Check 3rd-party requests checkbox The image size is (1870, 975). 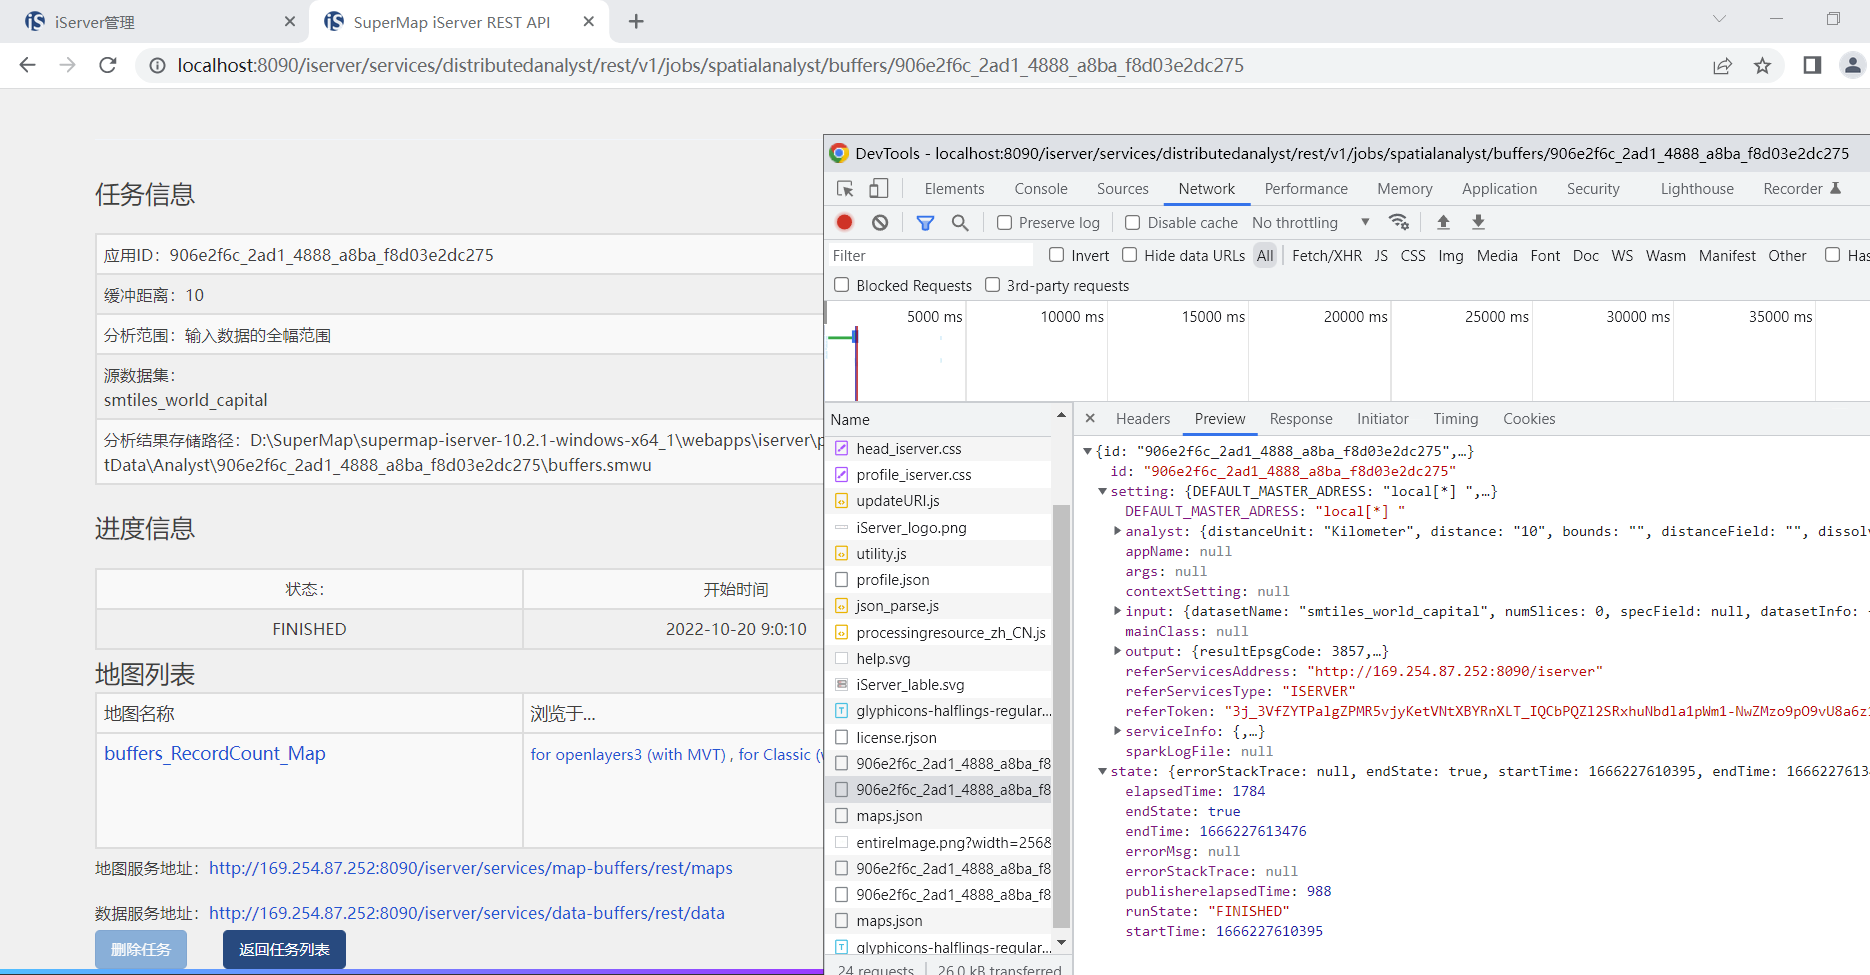992,285
